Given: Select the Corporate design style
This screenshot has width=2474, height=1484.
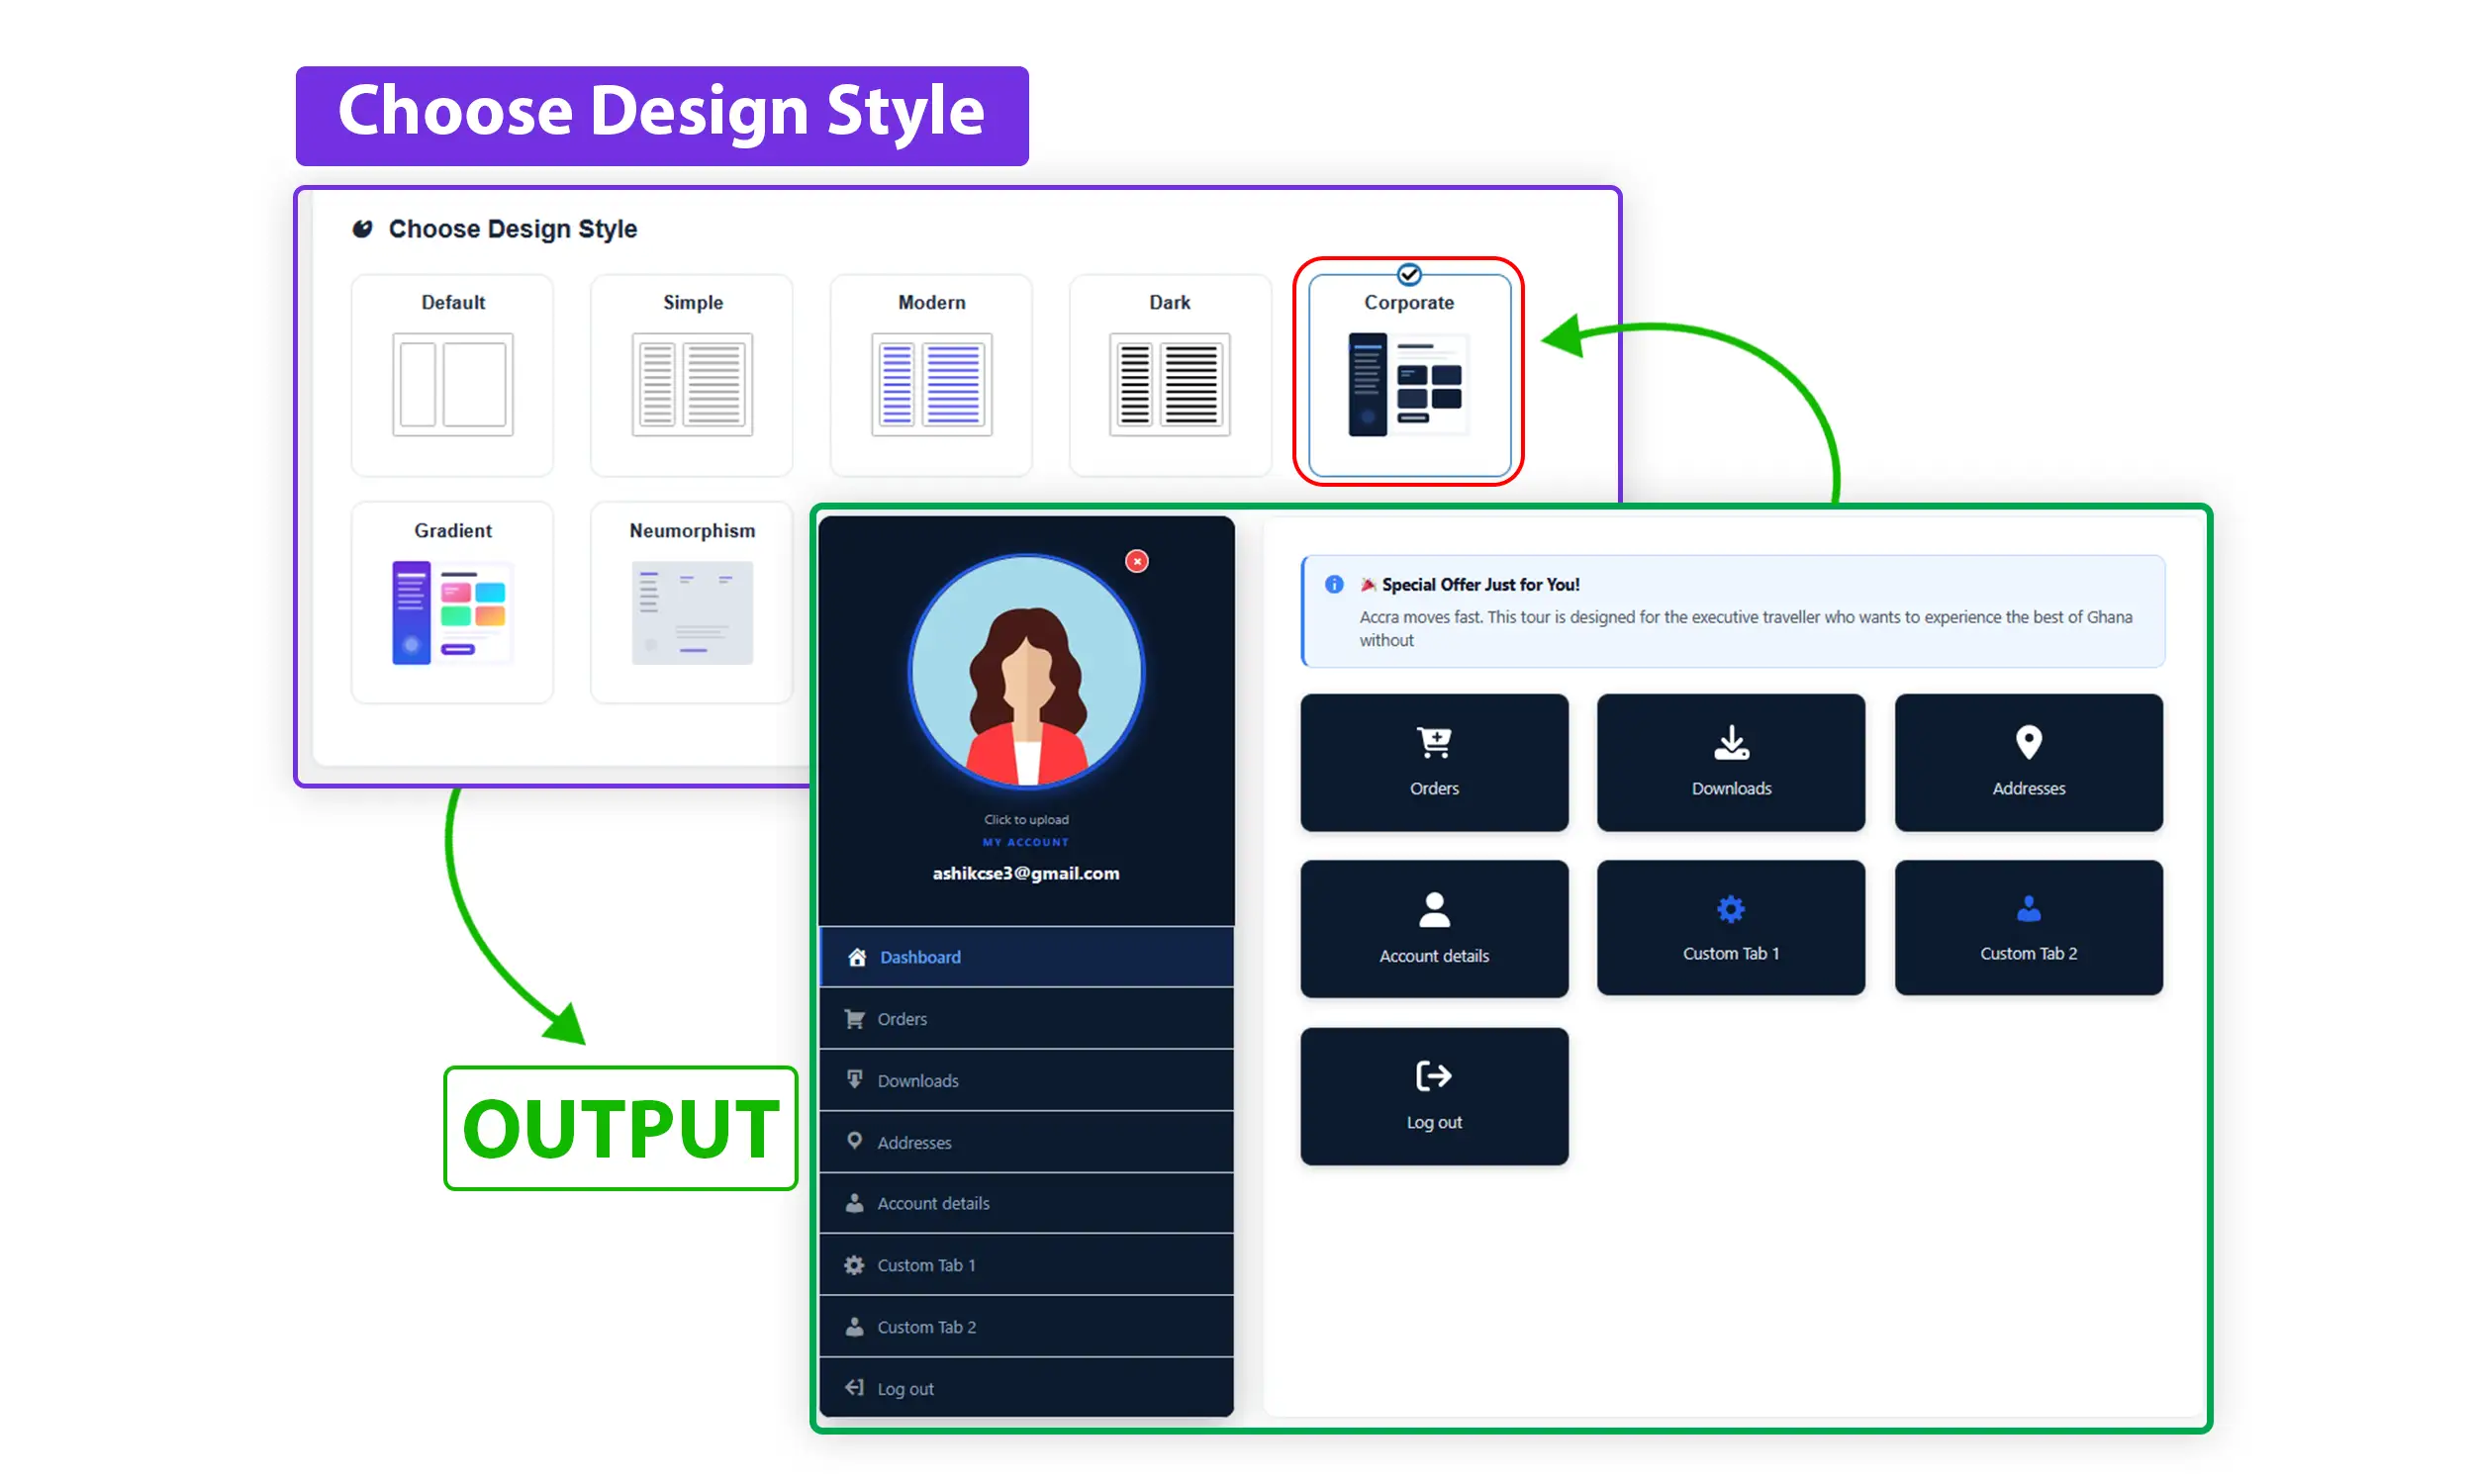Looking at the screenshot, I should pyautogui.click(x=1408, y=375).
